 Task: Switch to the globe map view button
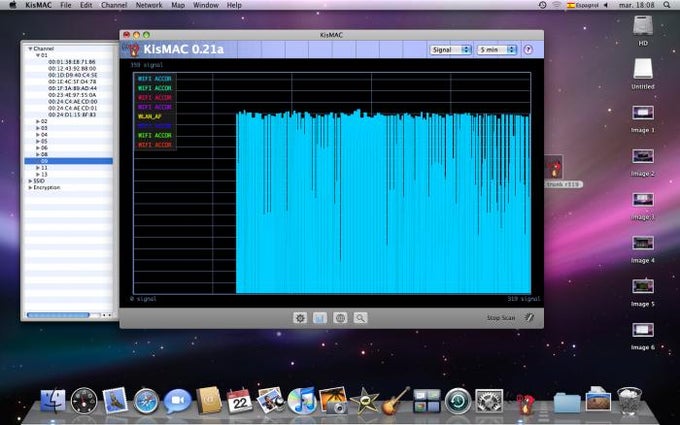click(x=340, y=318)
